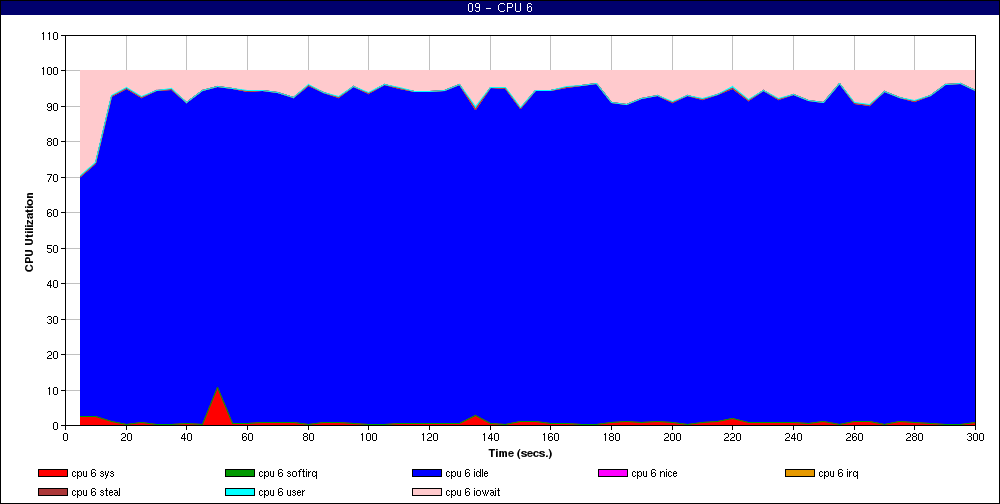Select the 'cpu 6 steal' legend label
The height and width of the screenshot is (504, 1000).
coord(96,493)
